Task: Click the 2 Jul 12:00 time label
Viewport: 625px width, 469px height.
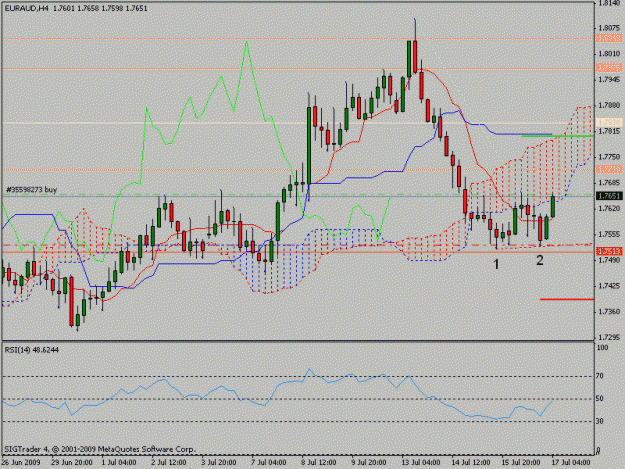Action: [169, 462]
